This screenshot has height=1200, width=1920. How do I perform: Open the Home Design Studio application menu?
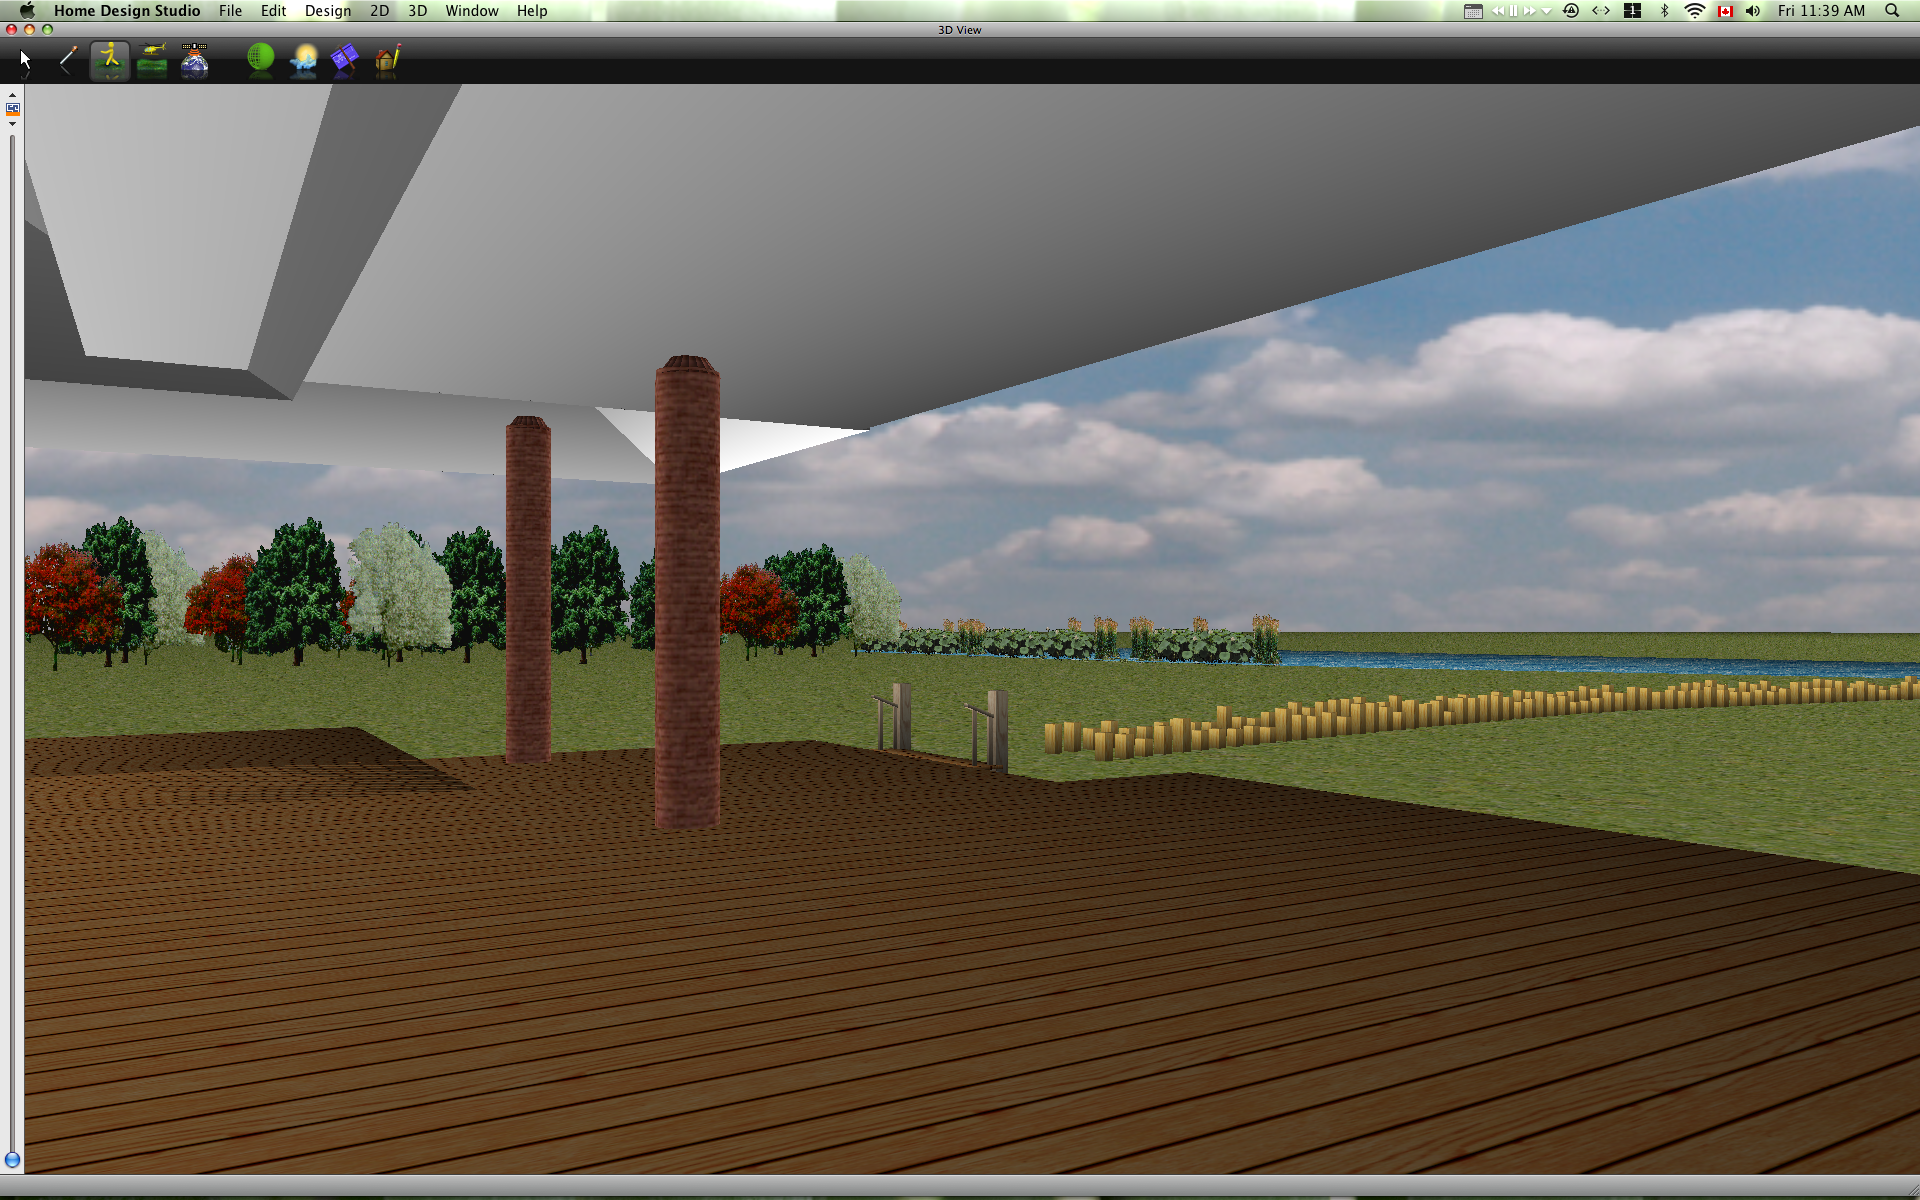(127, 11)
